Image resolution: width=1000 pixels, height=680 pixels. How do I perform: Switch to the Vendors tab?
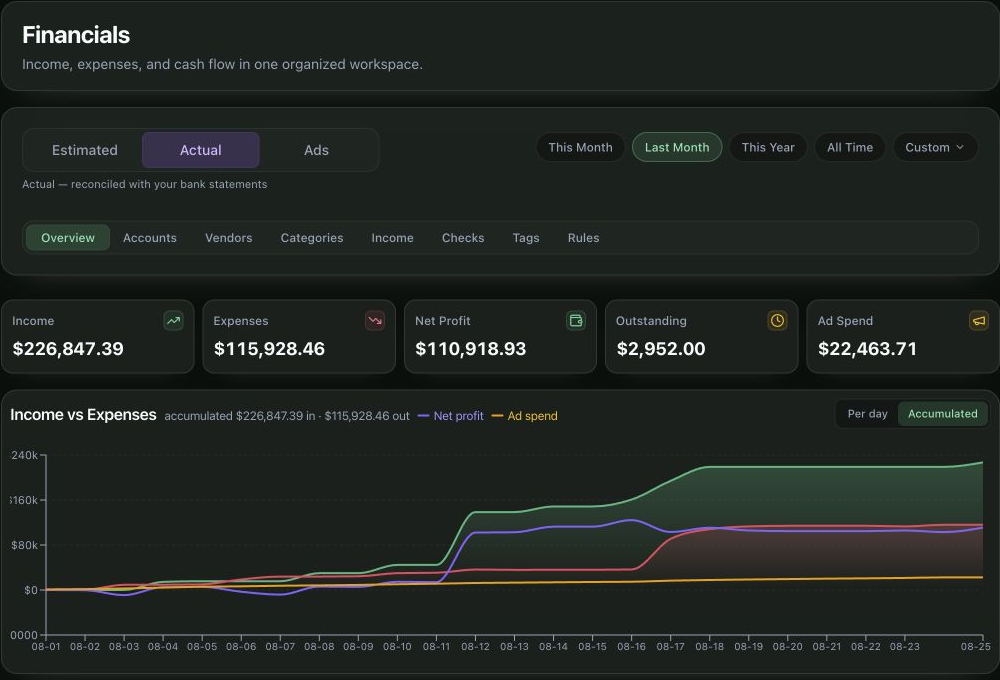[x=228, y=238]
